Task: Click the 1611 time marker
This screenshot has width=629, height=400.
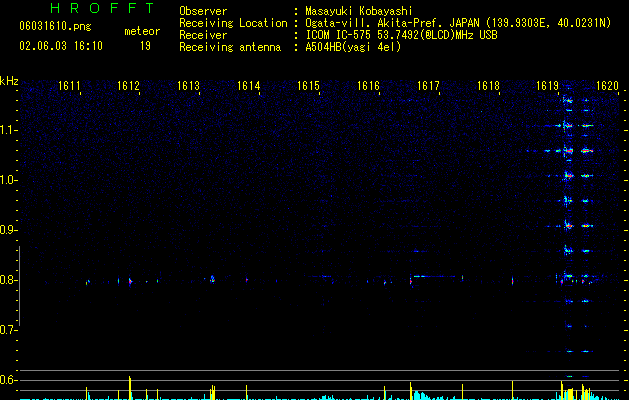Action: [69, 86]
